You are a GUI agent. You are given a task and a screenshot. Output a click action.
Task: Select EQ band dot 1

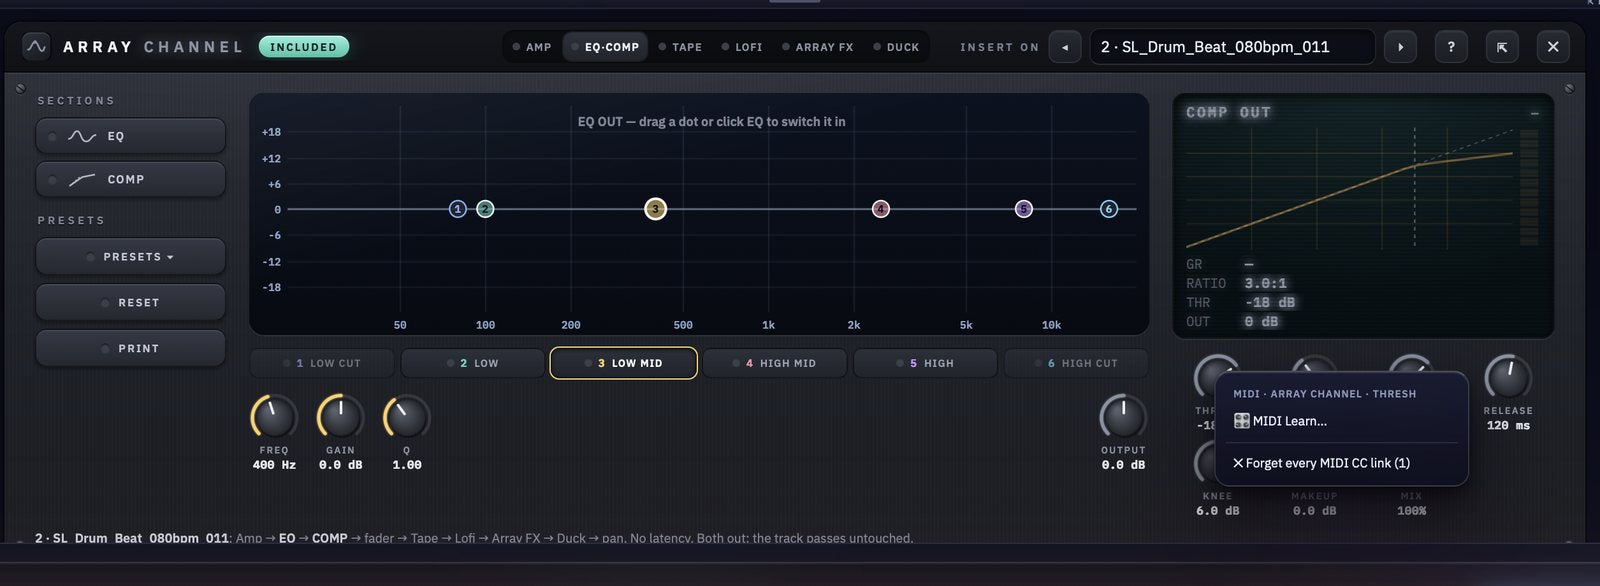(x=457, y=209)
